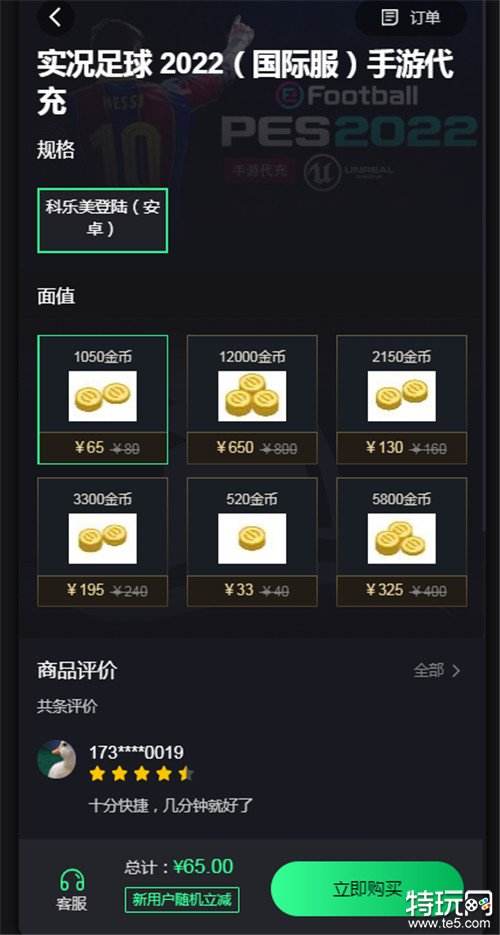Click the duck avatar of reviewer
The image size is (500, 935).
pos(57,759)
